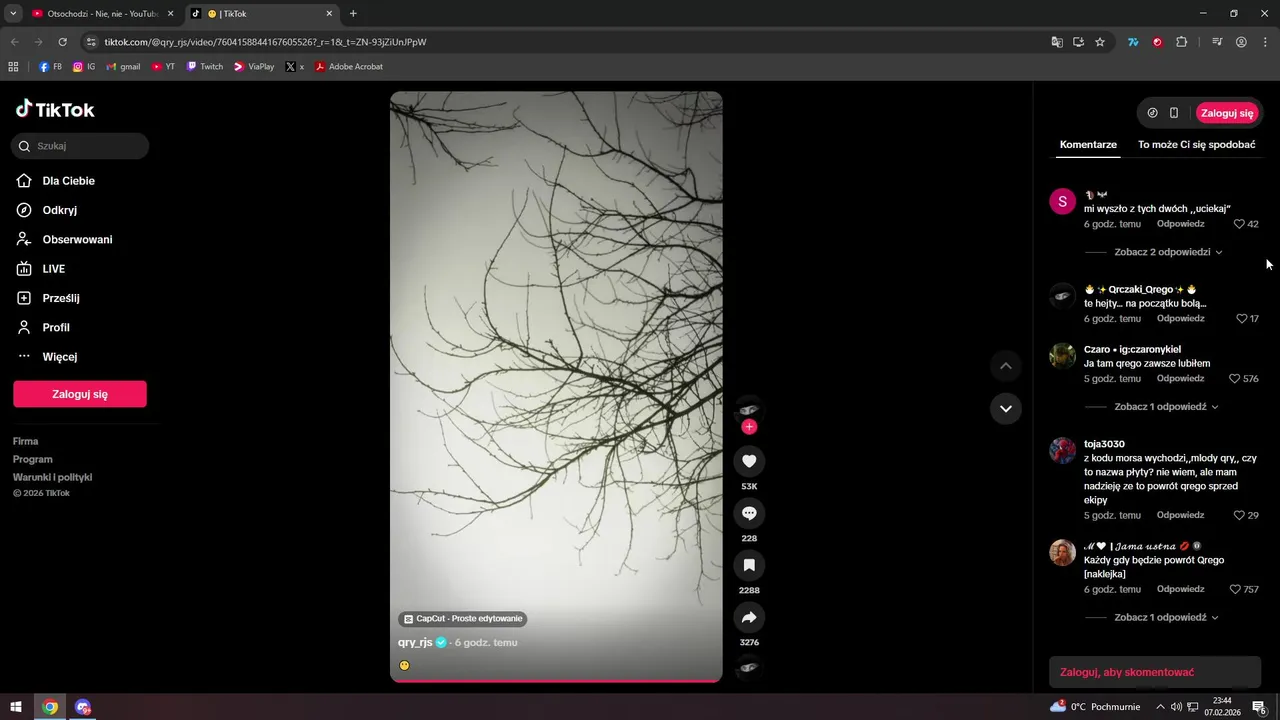Open the TikTok coin icon in header
1280x720 pixels.
[x=1152, y=113]
